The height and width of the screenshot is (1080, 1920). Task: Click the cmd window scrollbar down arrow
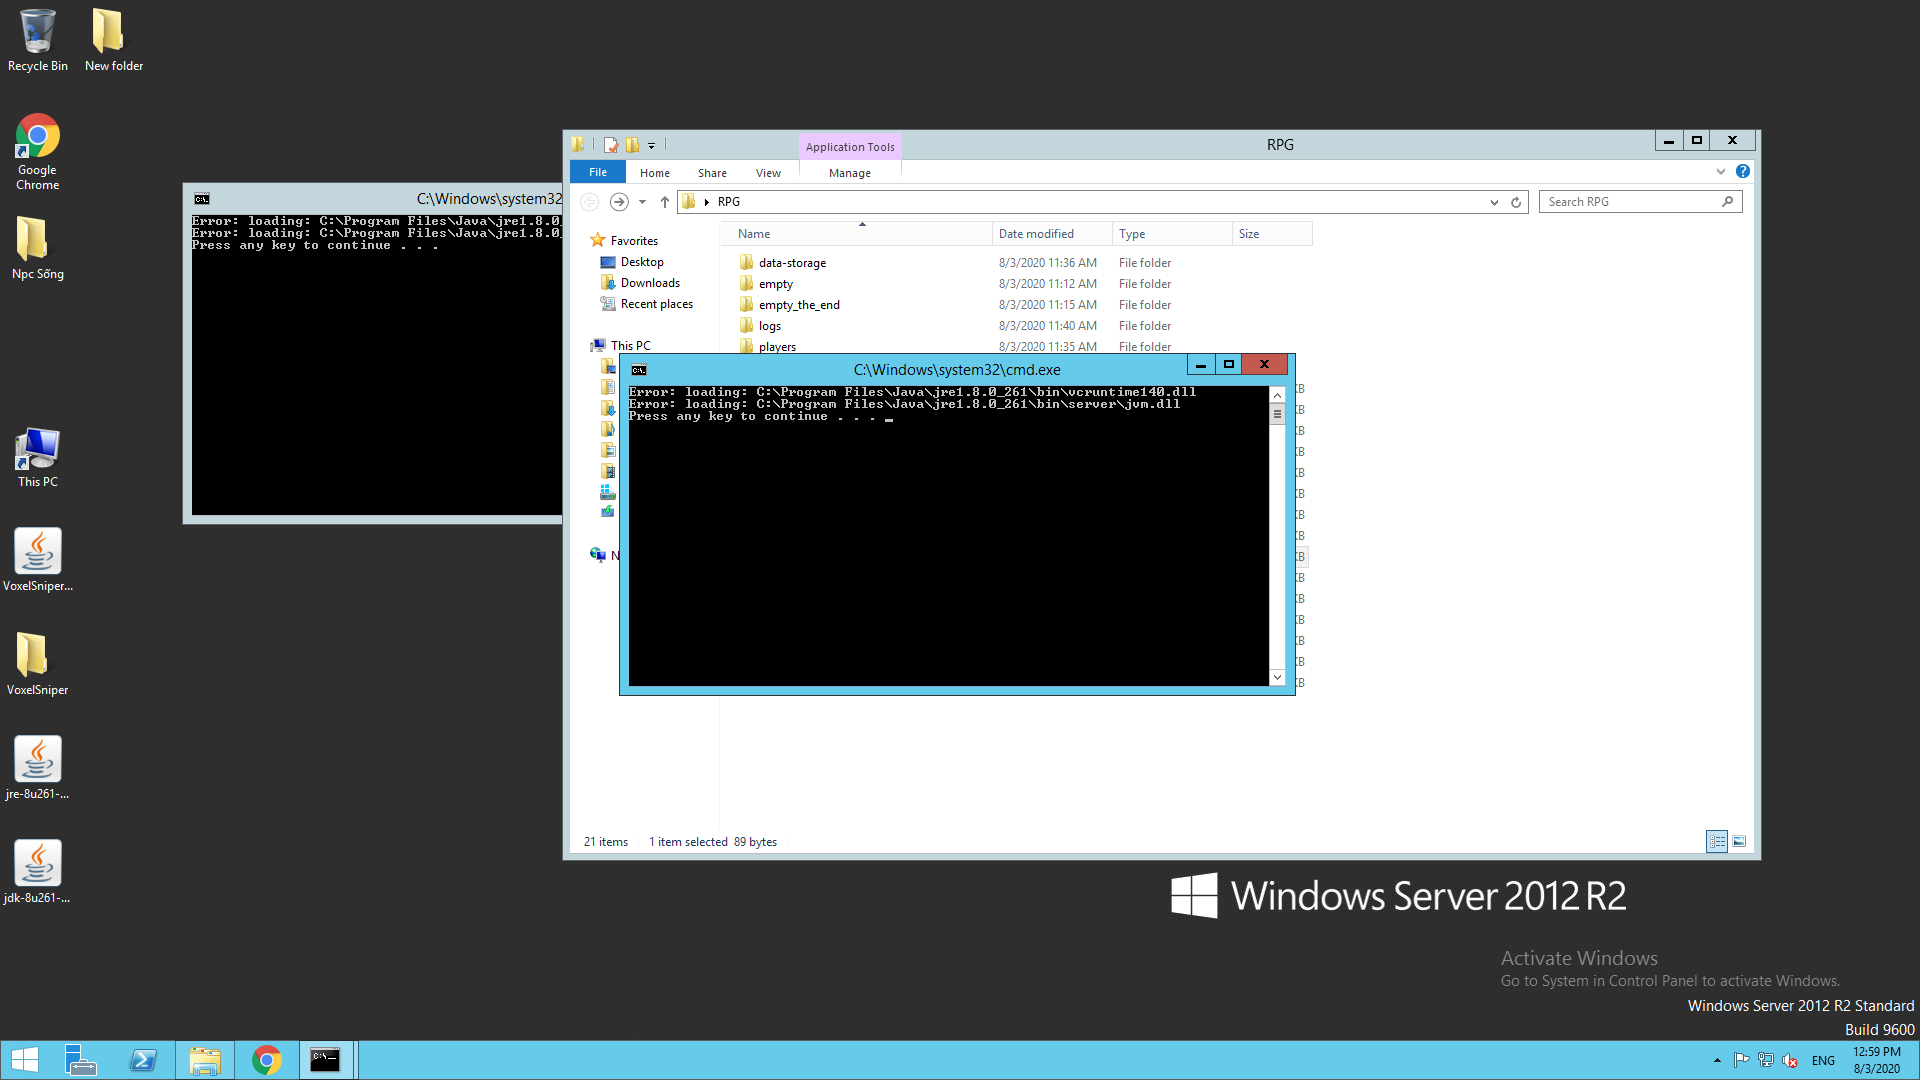click(x=1277, y=678)
